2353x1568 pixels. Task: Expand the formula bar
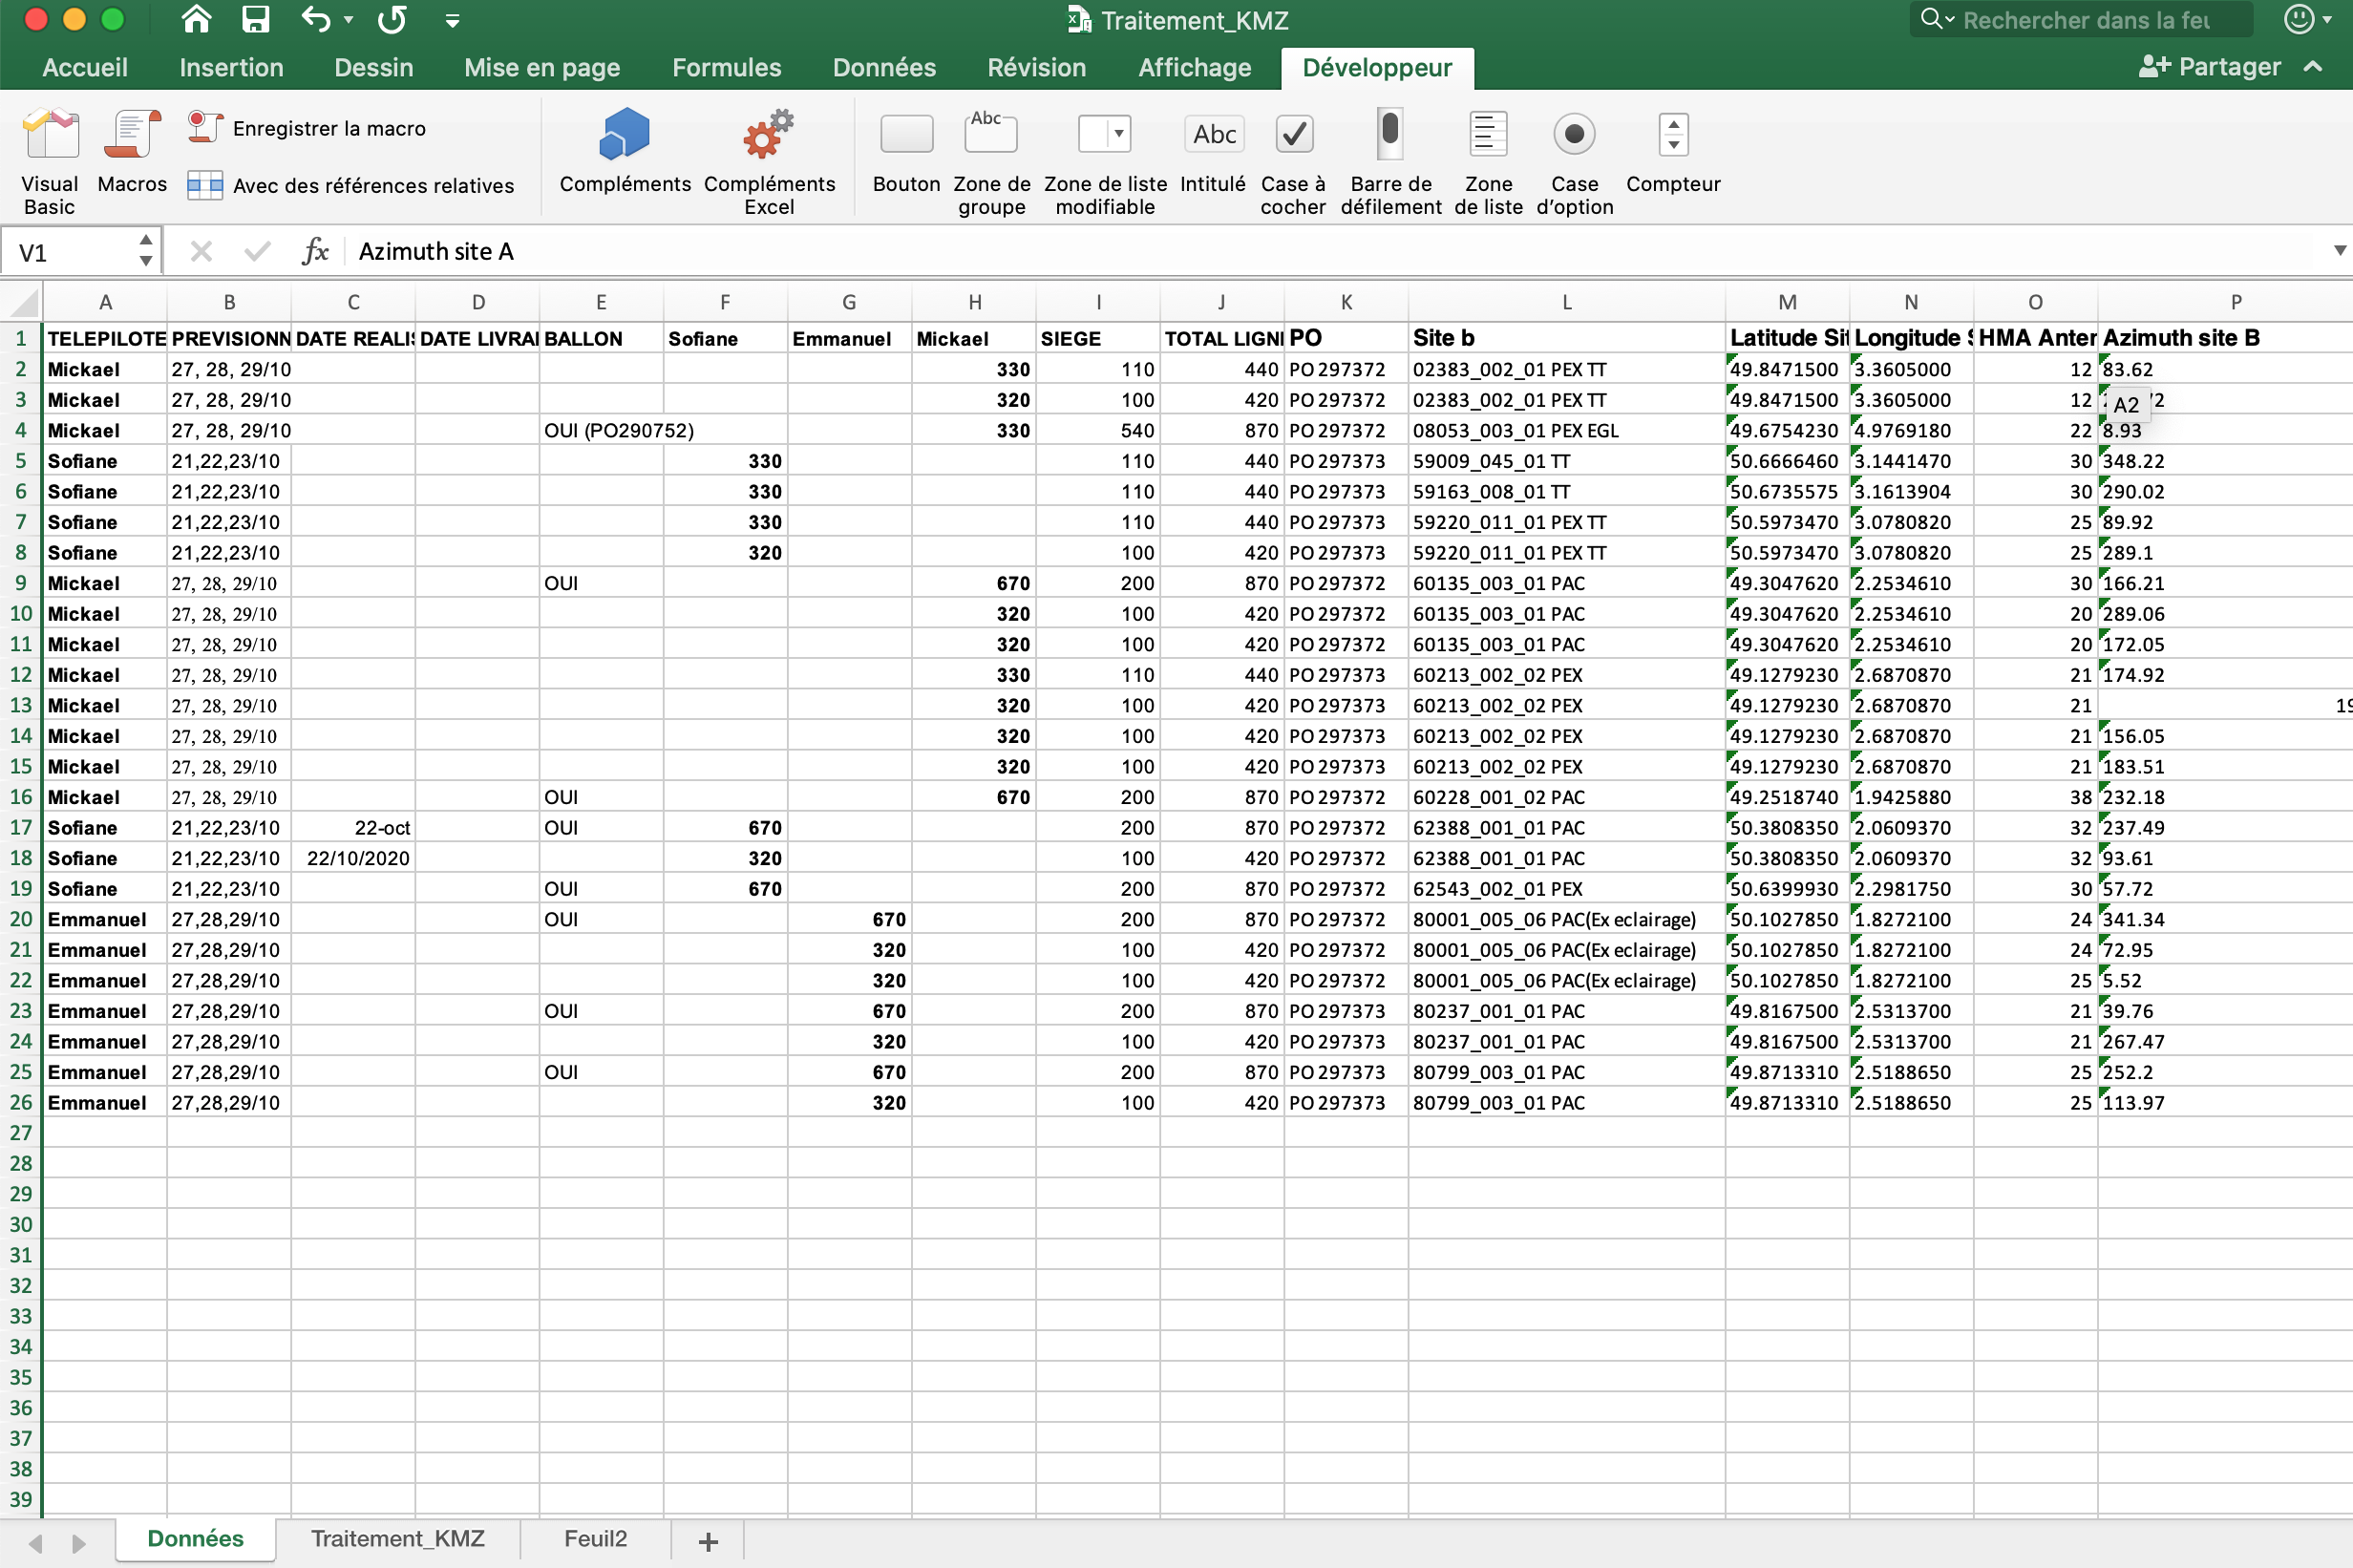[2339, 251]
